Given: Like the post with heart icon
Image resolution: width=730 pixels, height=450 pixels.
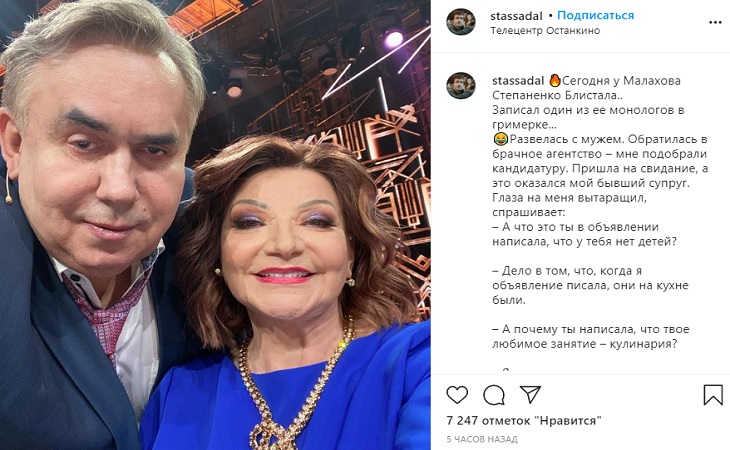Looking at the screenshot, I should pyautogui.click(x=457, y=395).
